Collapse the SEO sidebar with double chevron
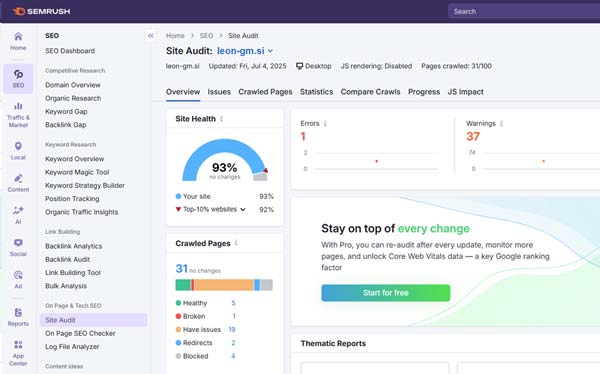600x374 pixels. click(x=151, y=36)
